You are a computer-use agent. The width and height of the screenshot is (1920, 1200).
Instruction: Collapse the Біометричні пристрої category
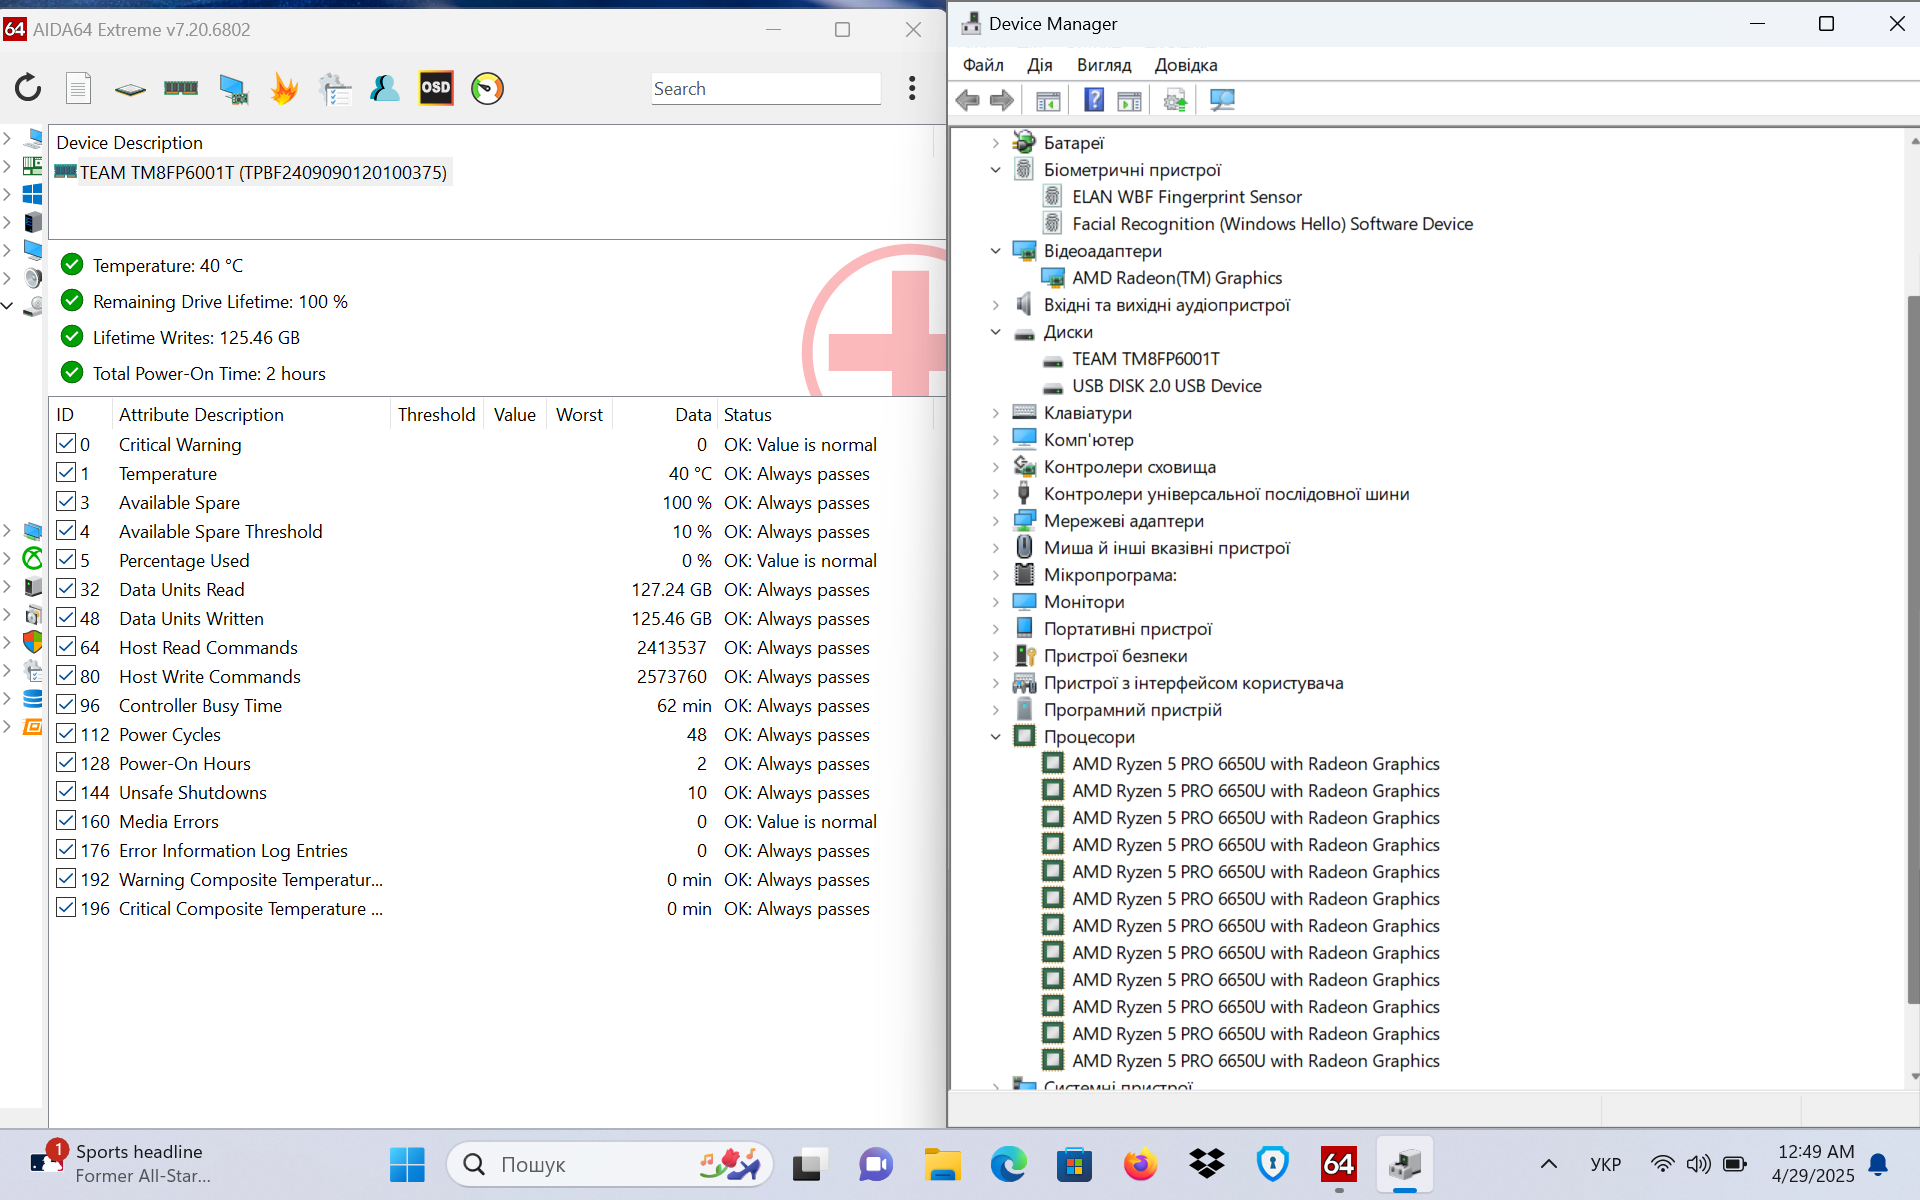click(x=995, y=170)
